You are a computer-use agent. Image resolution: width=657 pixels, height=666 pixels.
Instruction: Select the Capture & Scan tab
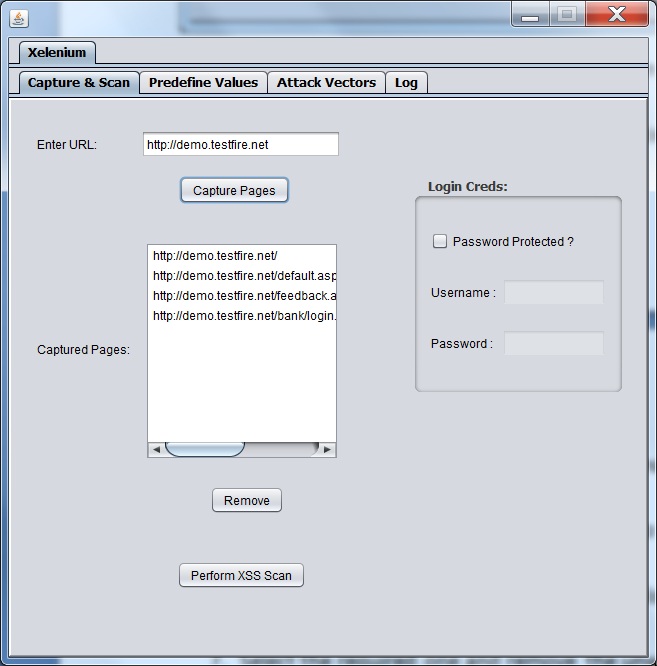coord(78,83)
